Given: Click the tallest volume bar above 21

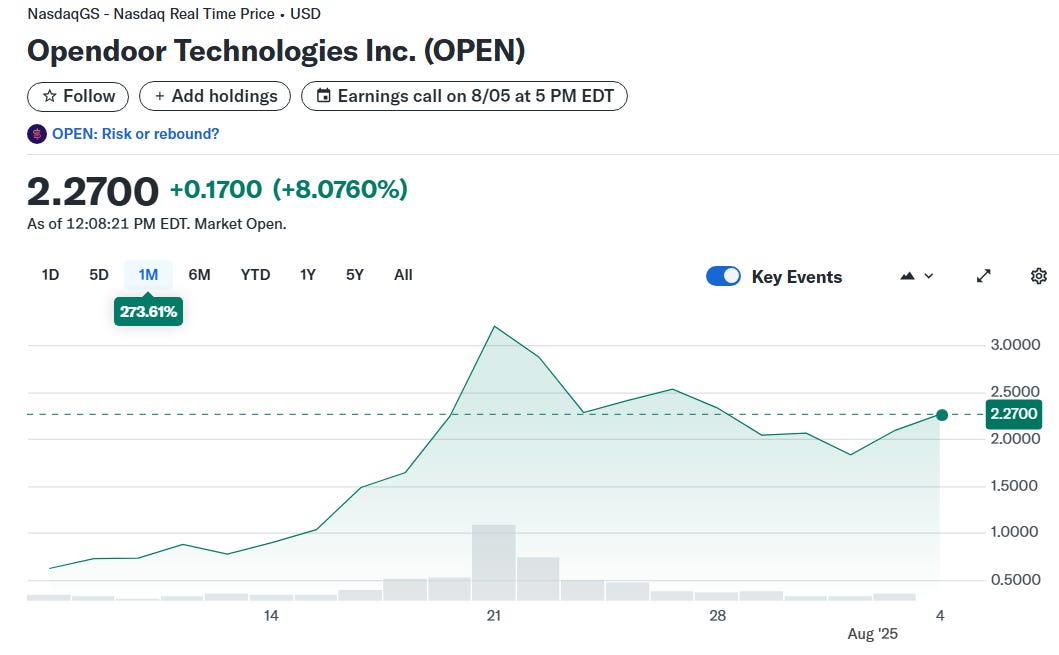Looking at the screenshot, I should point(494,562).
